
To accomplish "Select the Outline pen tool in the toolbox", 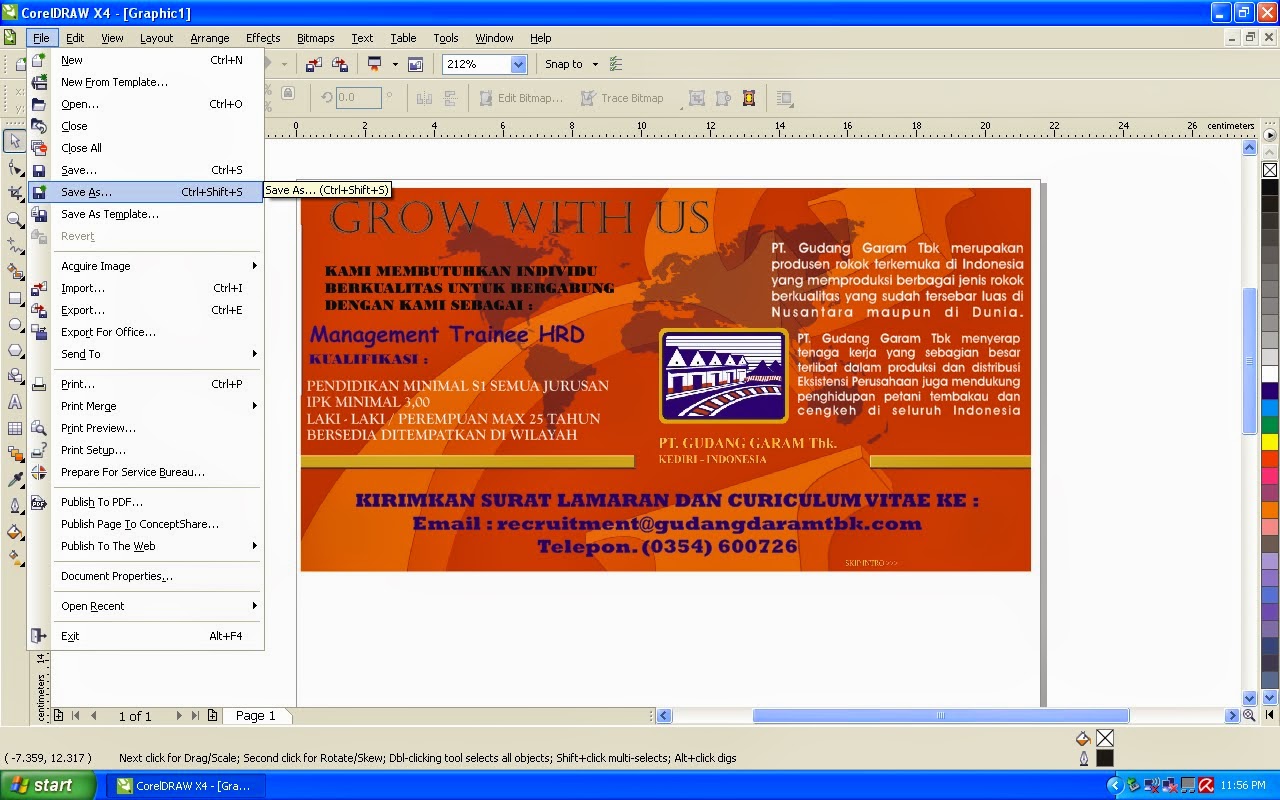I will [x=15, y=506].
